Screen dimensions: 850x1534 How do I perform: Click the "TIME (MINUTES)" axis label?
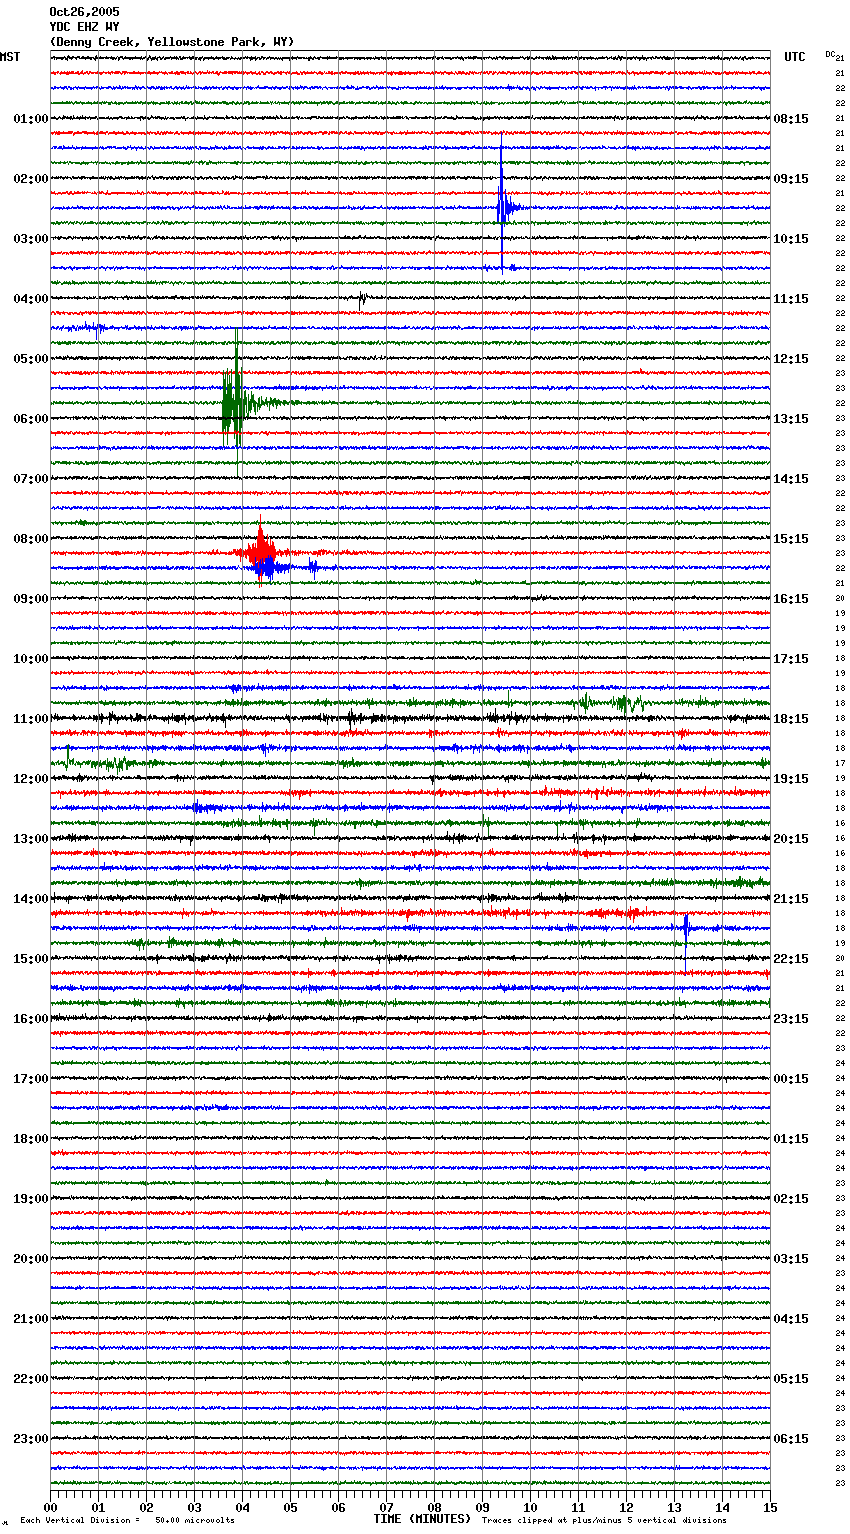(x=422, y=1519)
